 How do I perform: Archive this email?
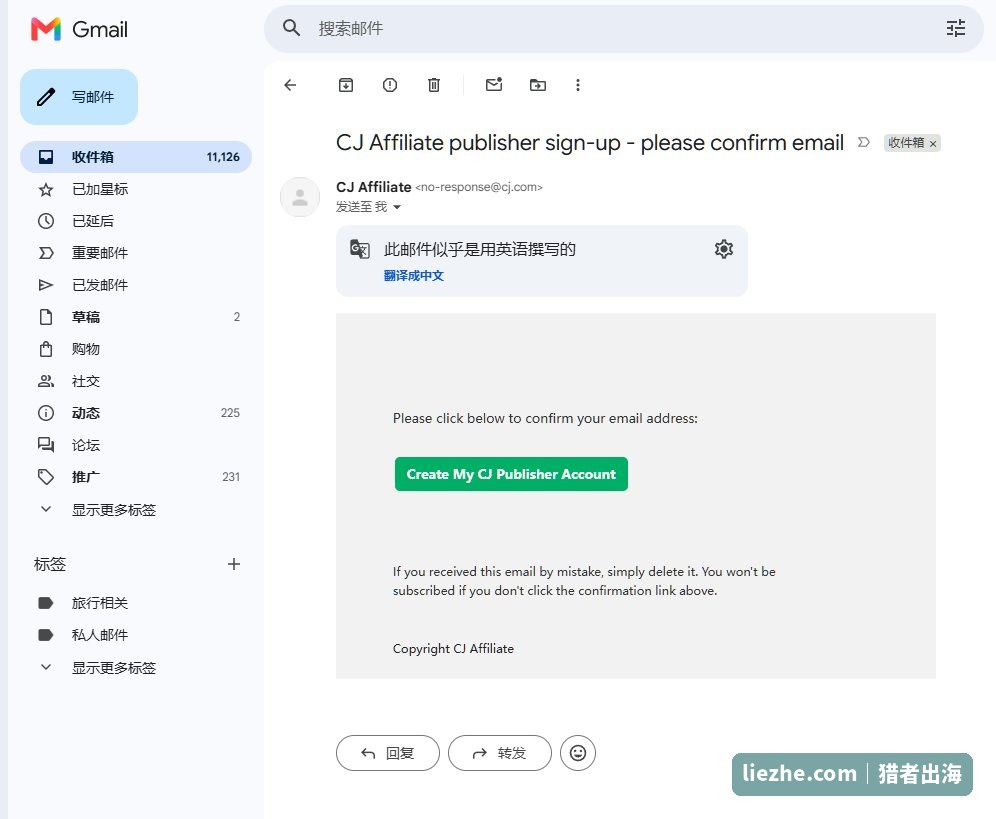(346, 85)
